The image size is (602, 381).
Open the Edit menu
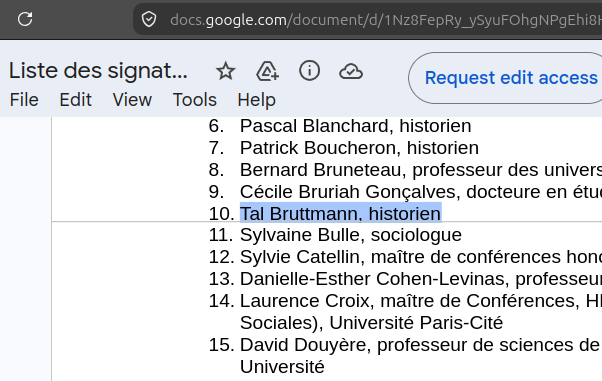(75, 100)
